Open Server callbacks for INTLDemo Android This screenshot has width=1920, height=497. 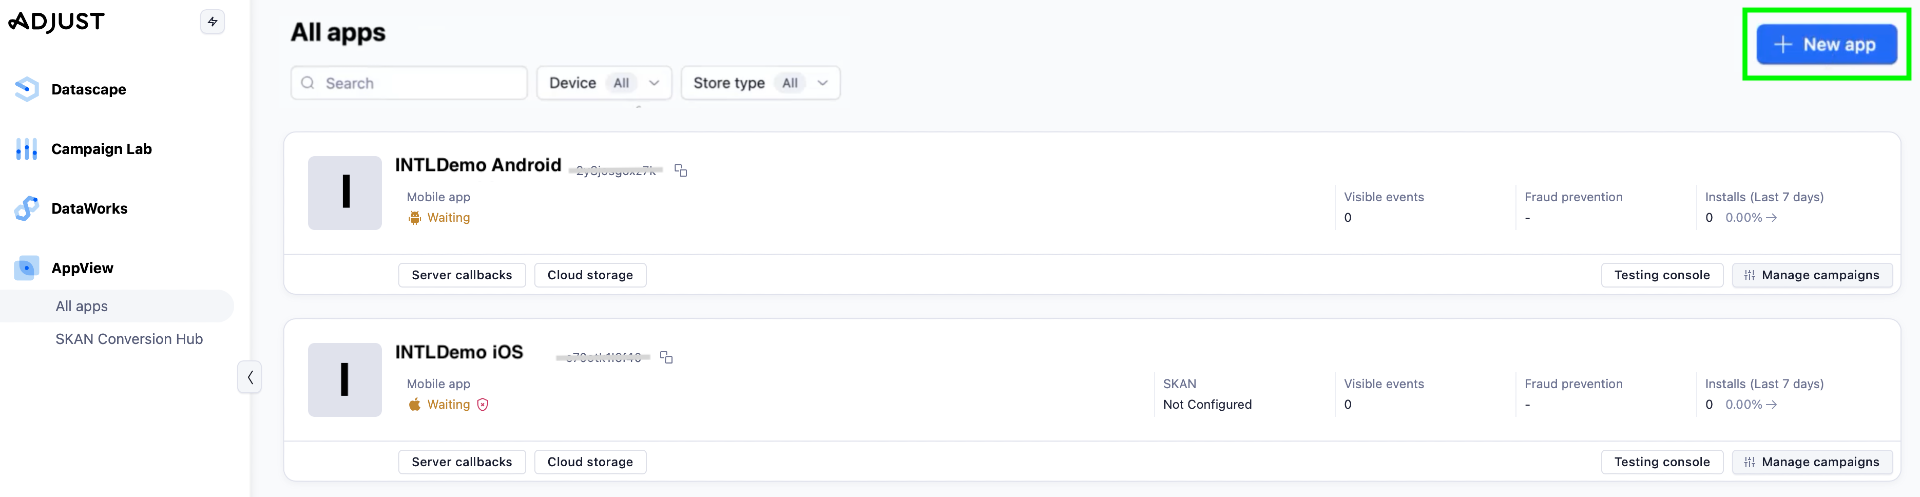(x=461, y=275)
